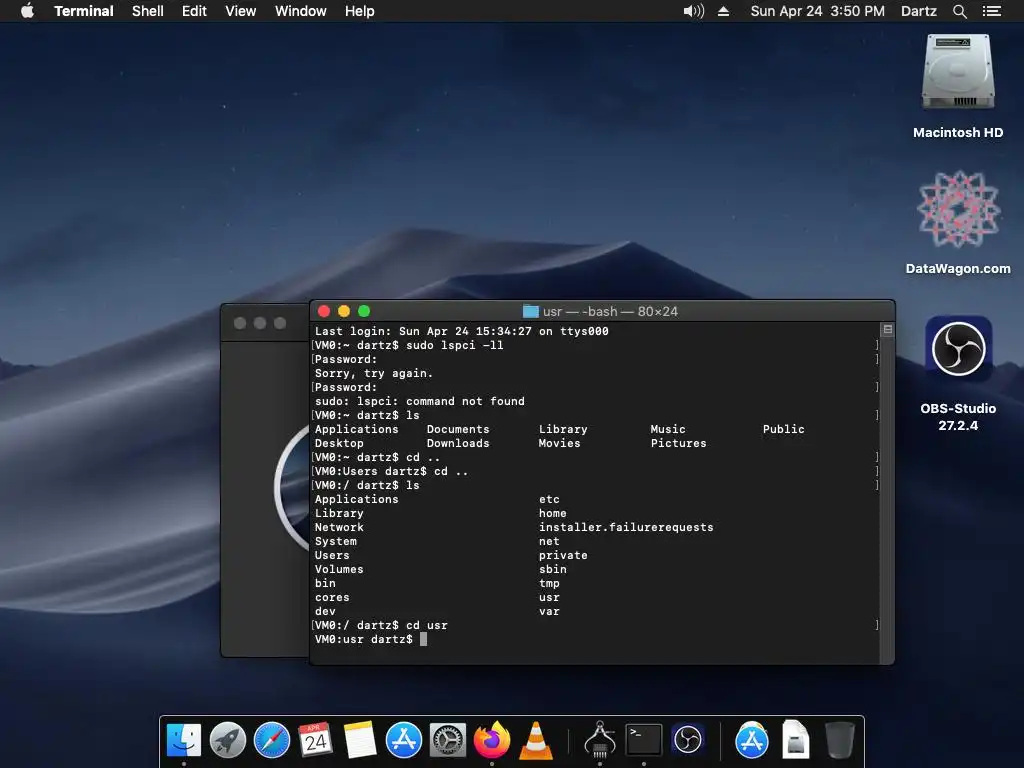Viewport: 1024px width, 768px height.
Task: Open System Information chip icon in Dock
Action: tap(600, 741)
